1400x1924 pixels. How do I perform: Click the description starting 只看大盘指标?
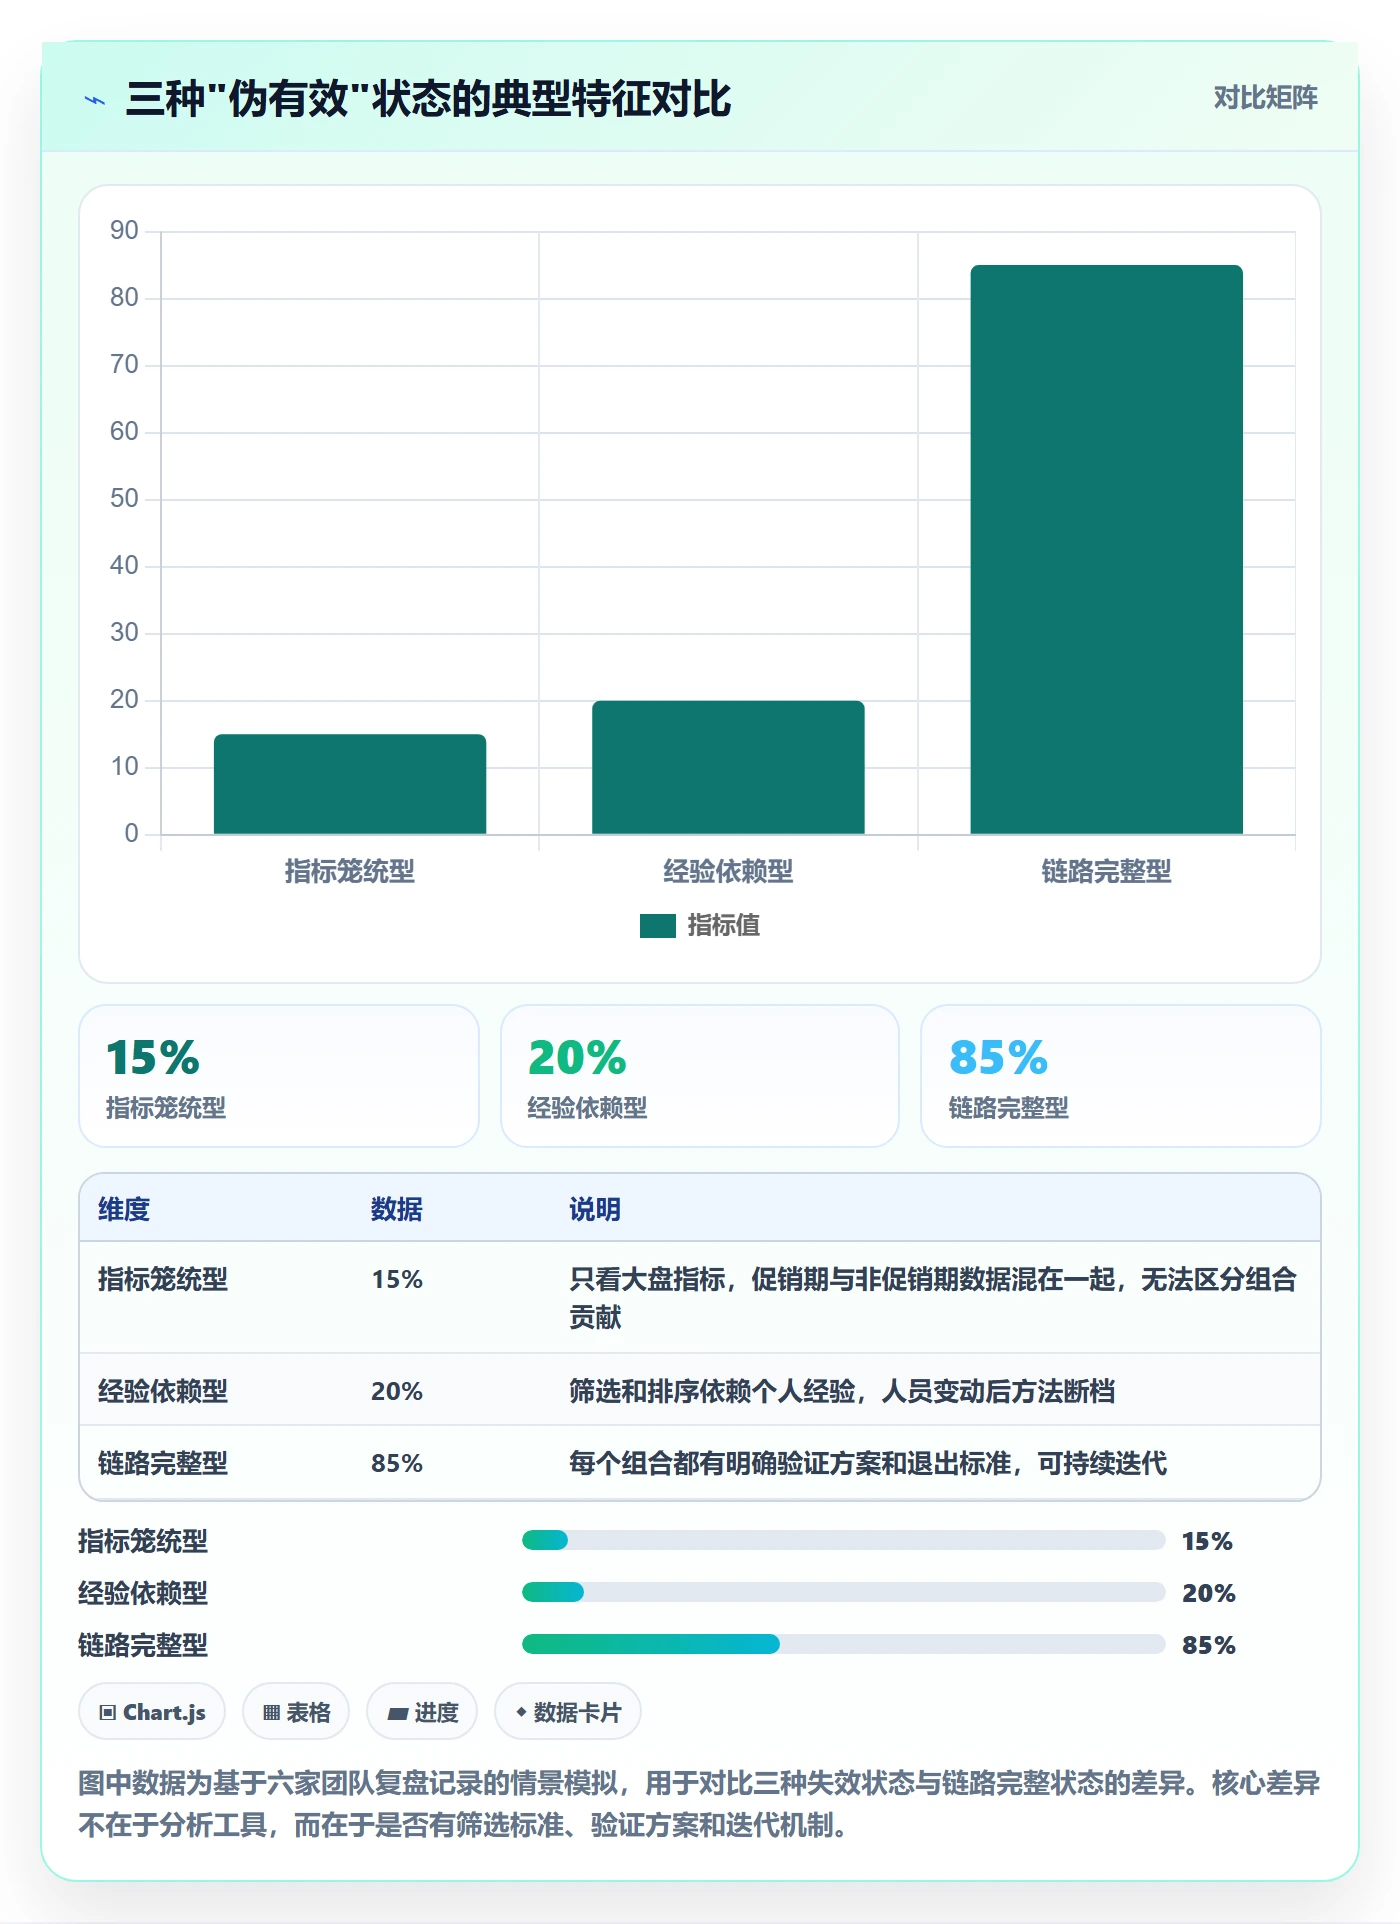click(933, 1298)
